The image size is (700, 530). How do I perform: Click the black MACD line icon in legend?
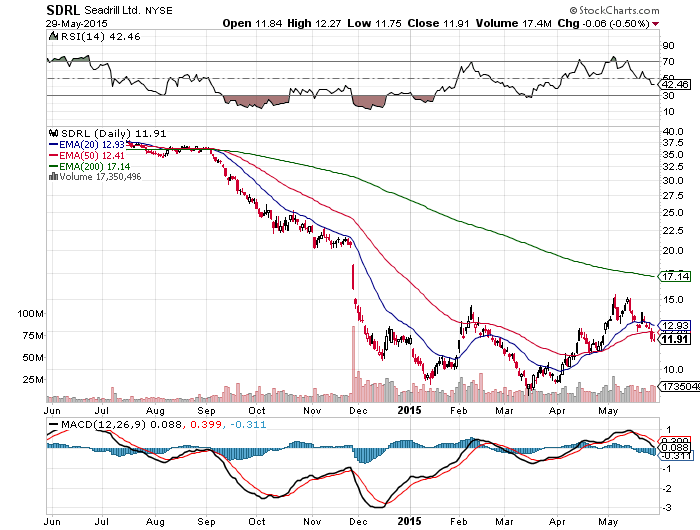coord(53,425)
